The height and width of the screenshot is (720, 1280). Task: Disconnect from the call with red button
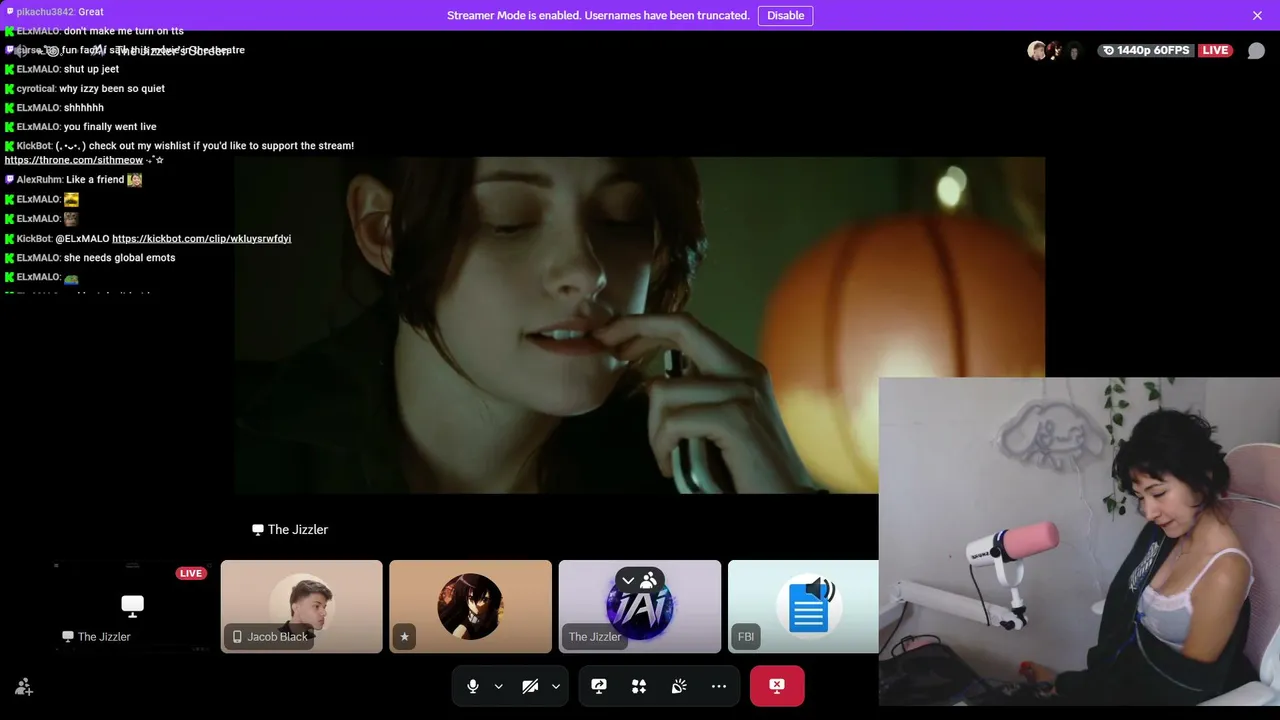(x=777, y=686)
